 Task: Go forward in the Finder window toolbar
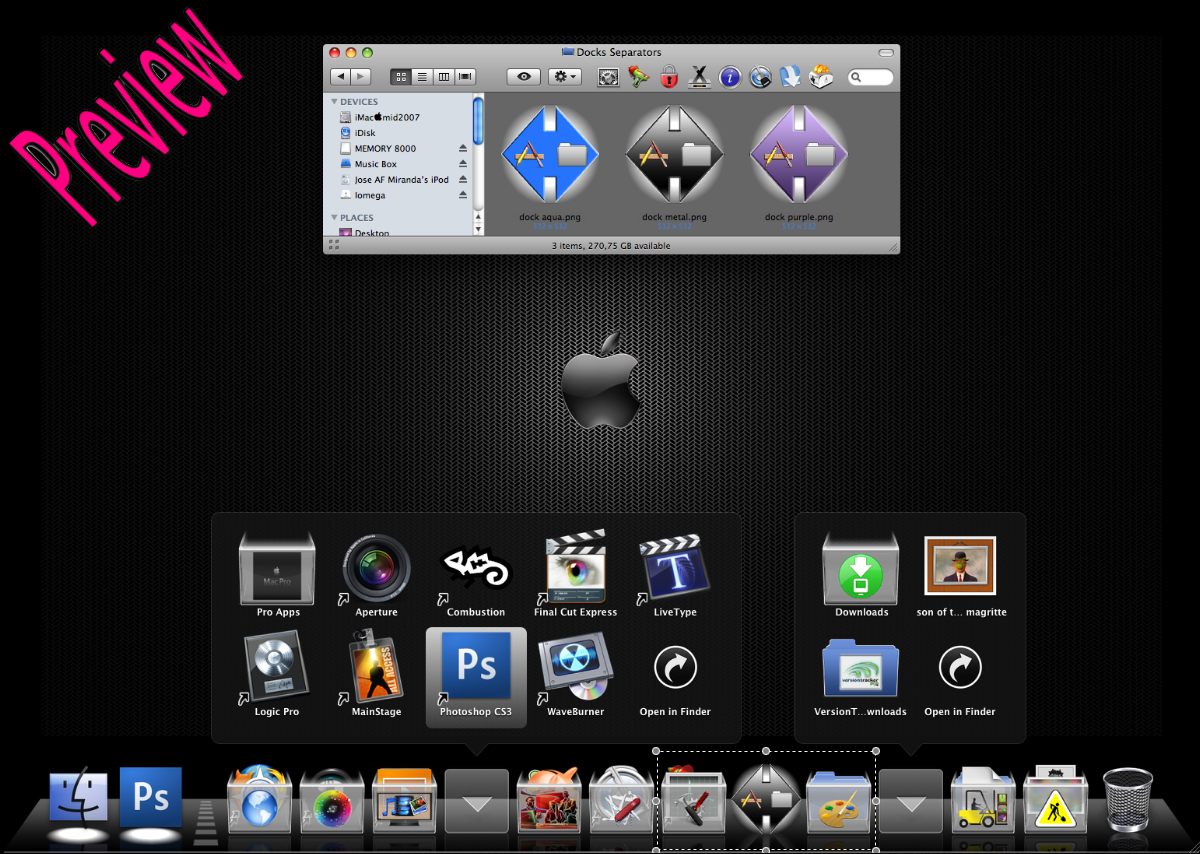tap(361, 77)
